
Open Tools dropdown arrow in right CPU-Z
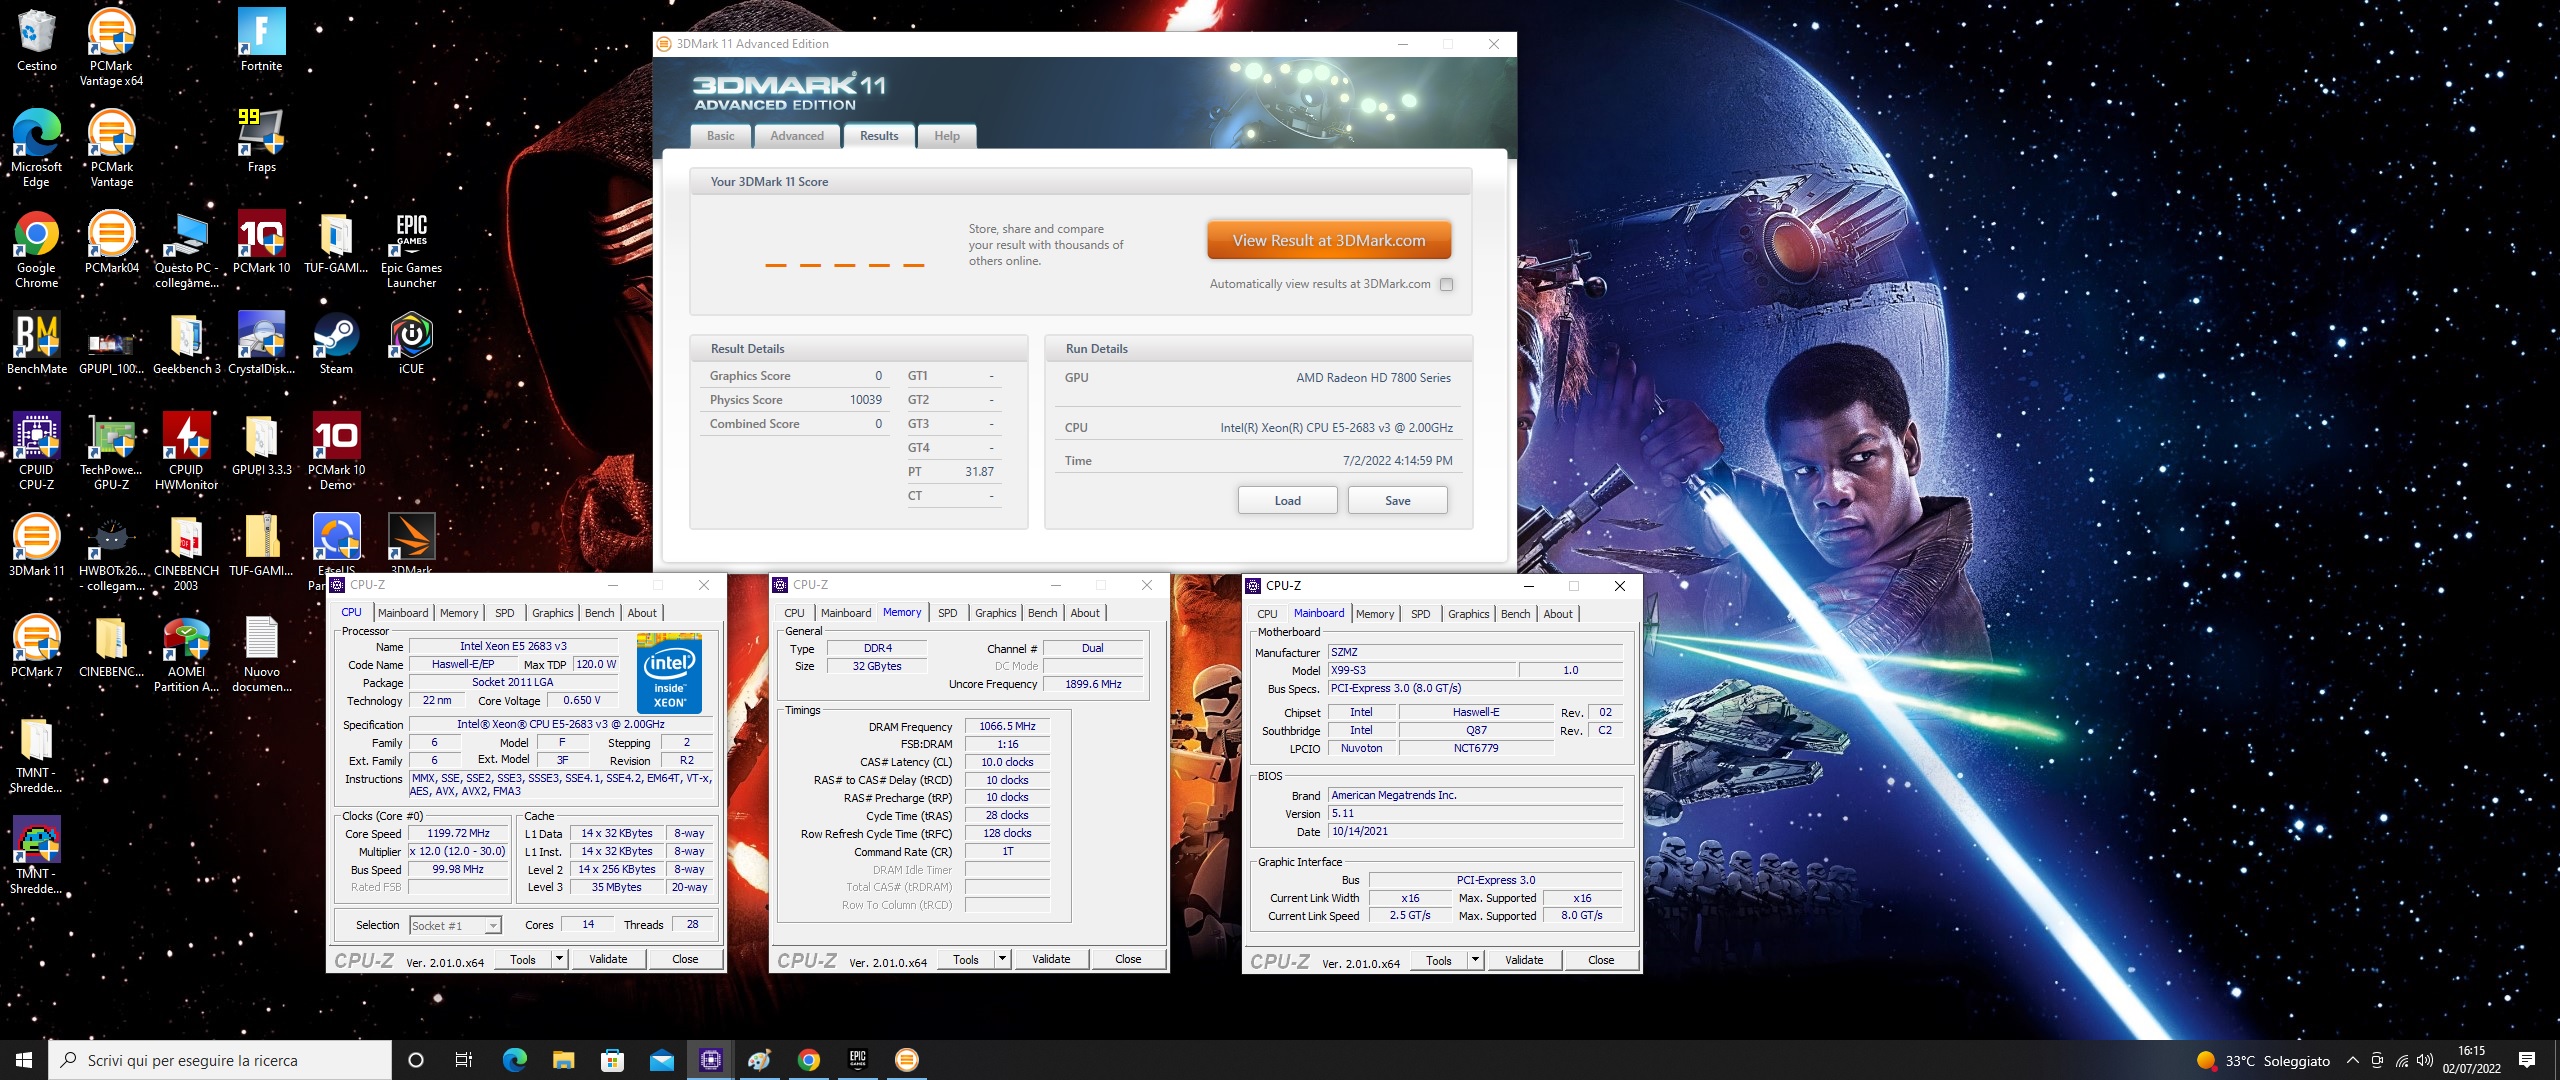(1475, 960)
